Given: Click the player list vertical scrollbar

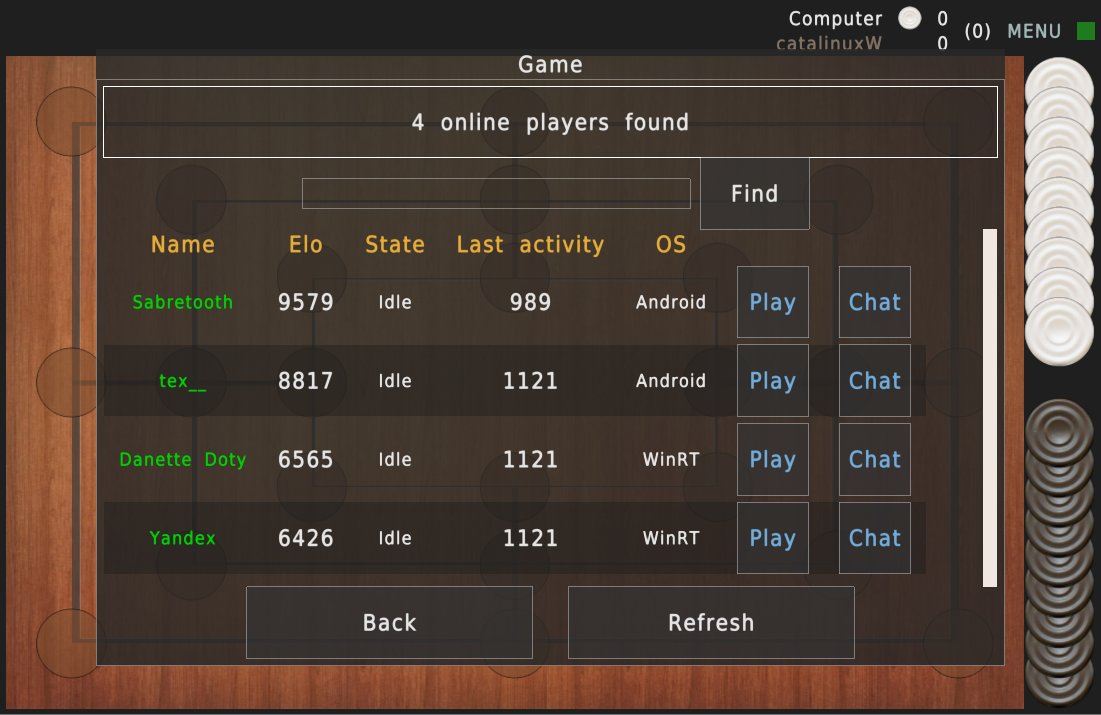Looking at the screenshot, I should (989, 407).
